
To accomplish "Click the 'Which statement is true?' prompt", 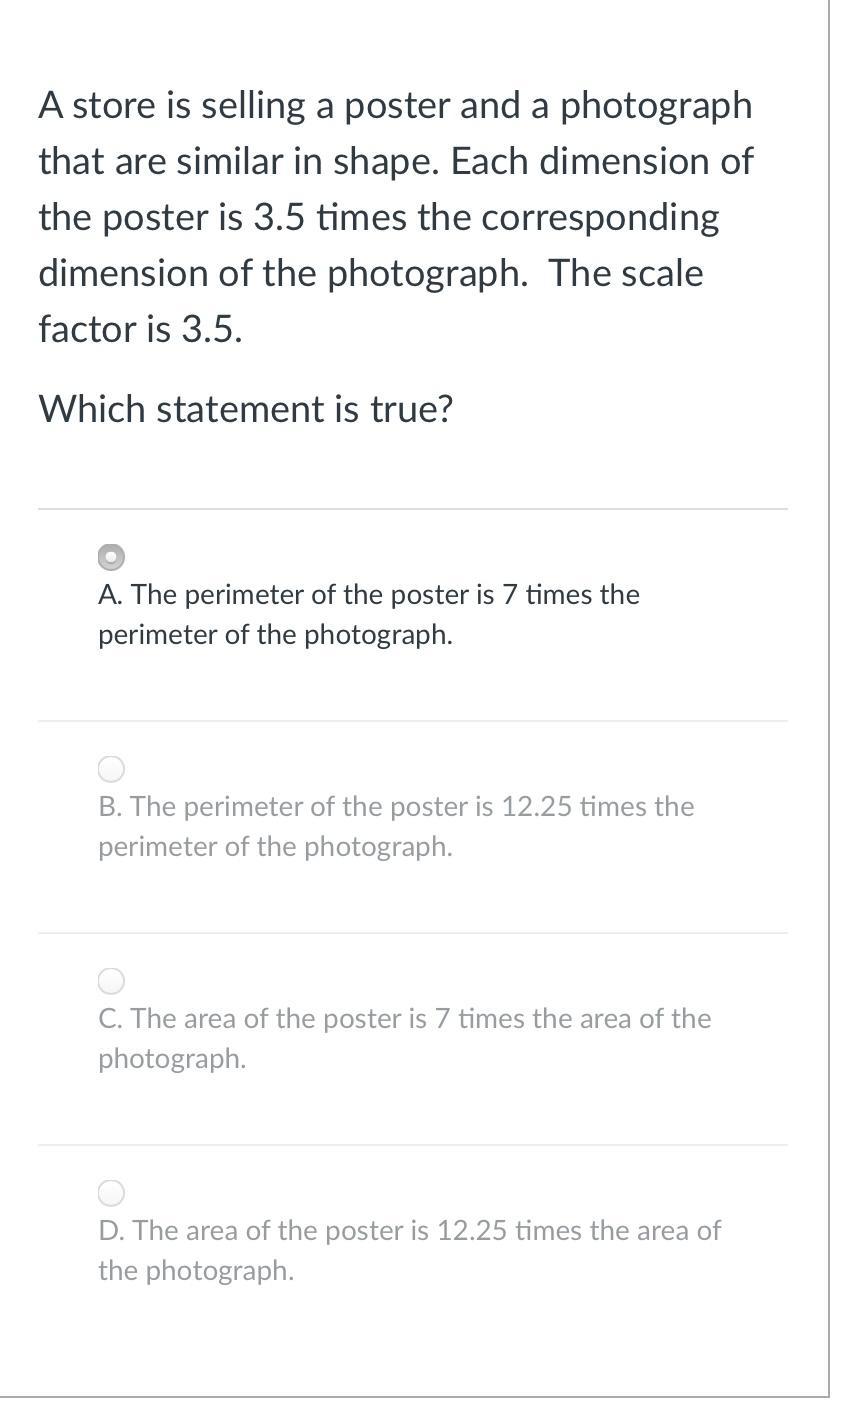I will pyautogui.click(x=246, y=409).
